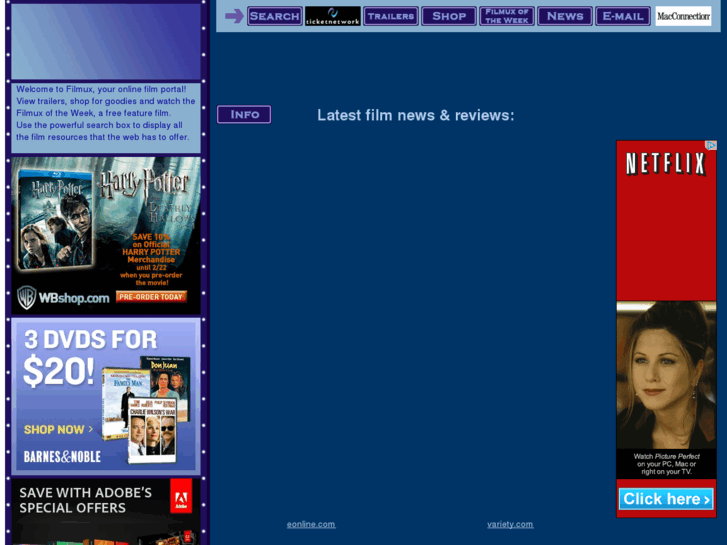The image size is (727, 545).
Task: Click the Pre-Order Today button
Action: click(151, 297)
